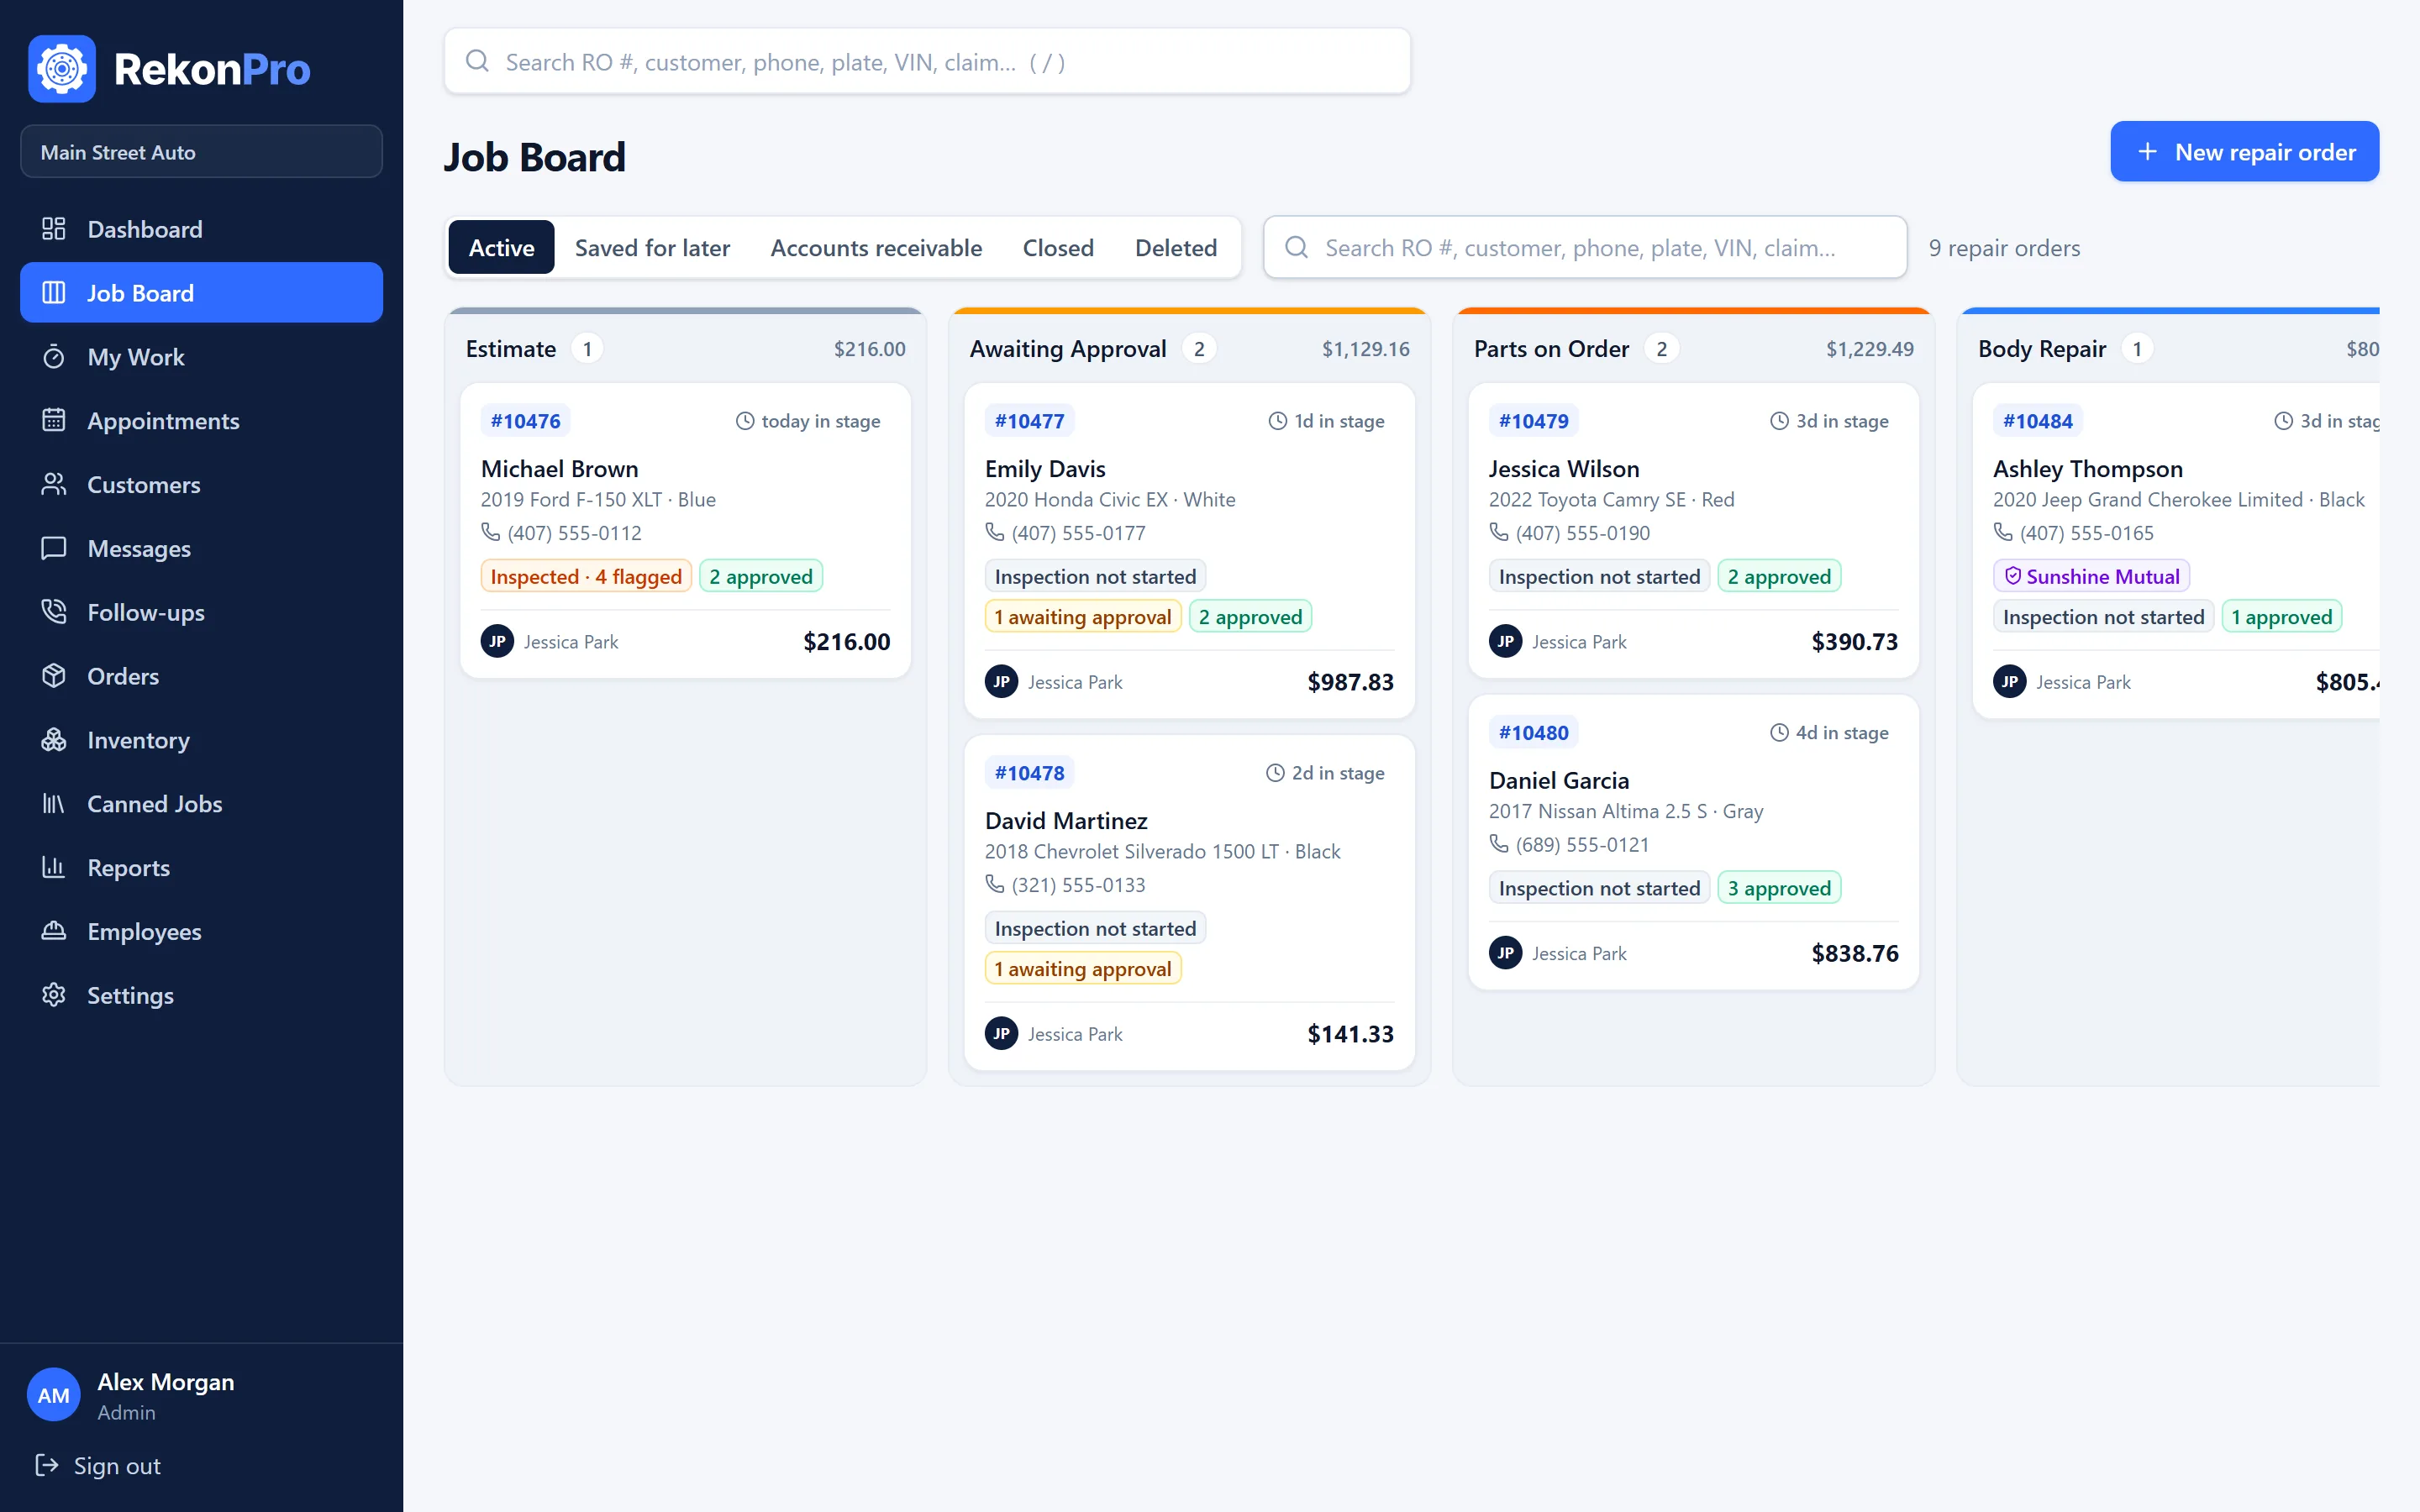Viewport: 2420px width, 1512px height.
Task: Click phone icon on Michael Brown card
Action: coord(490,532)
